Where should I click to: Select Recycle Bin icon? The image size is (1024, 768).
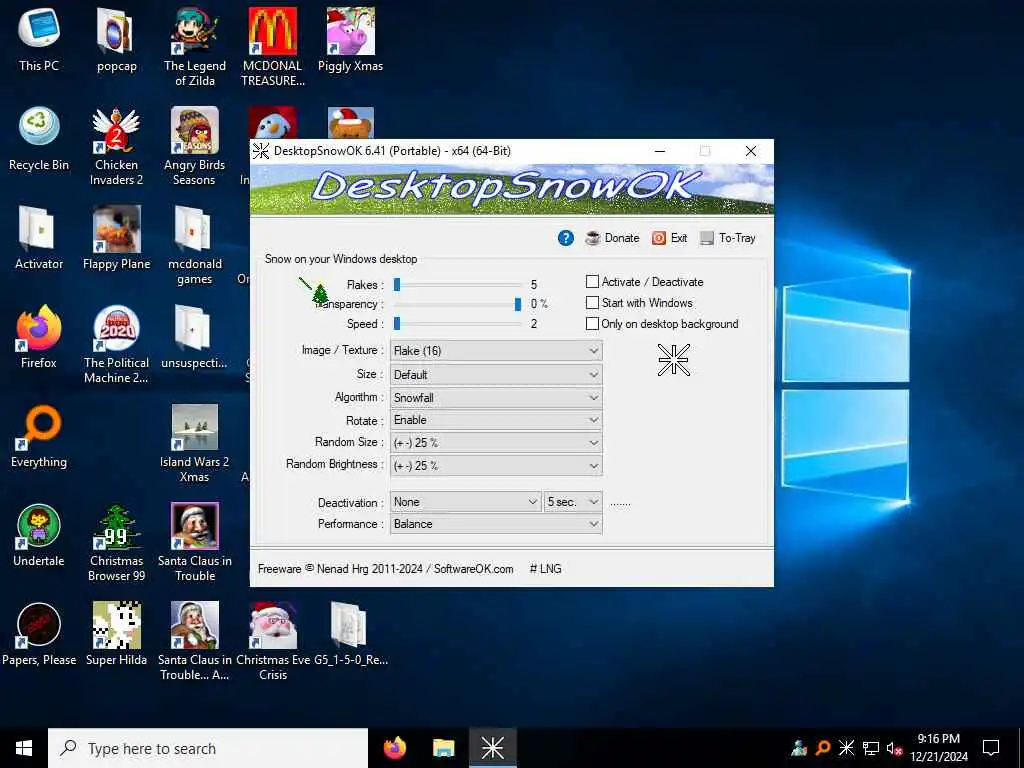coord(39,139)
